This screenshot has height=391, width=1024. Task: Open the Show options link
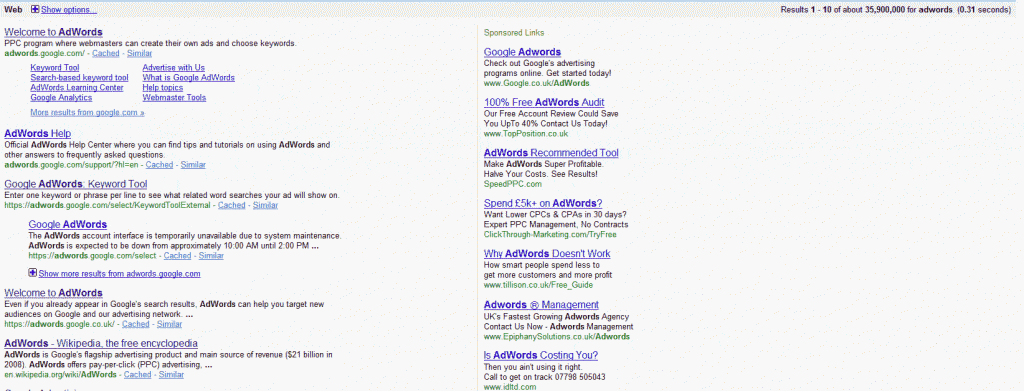(x=69, y=10)
